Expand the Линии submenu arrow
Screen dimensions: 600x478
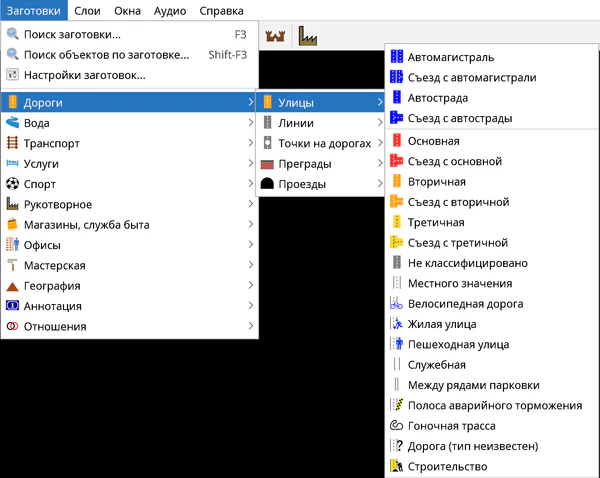(x=380, y=122)
